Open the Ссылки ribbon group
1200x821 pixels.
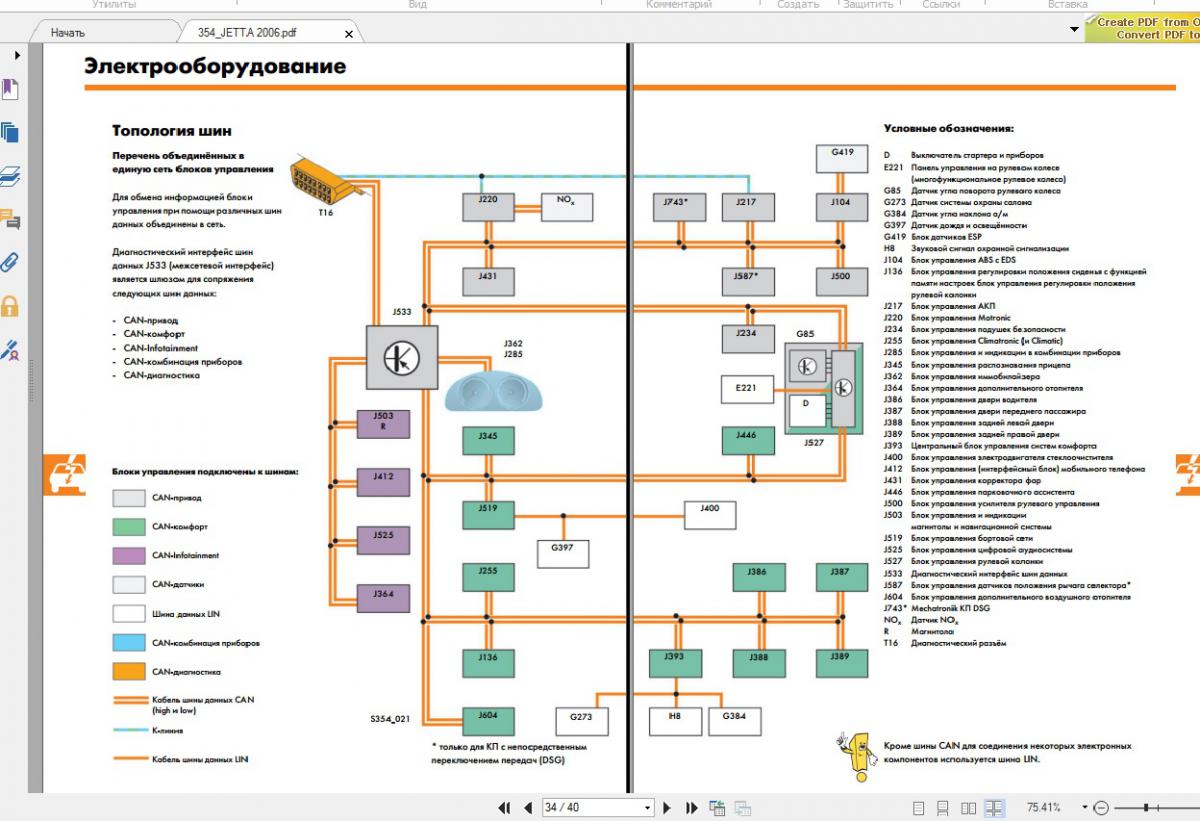941,5
